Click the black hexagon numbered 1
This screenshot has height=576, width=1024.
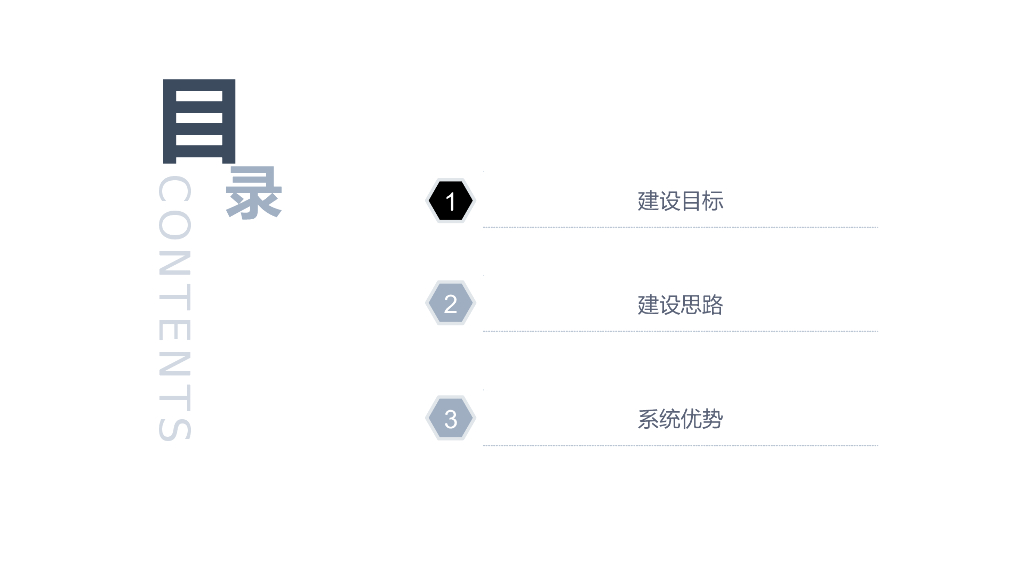pyautogui.click(x=450, y=201)
